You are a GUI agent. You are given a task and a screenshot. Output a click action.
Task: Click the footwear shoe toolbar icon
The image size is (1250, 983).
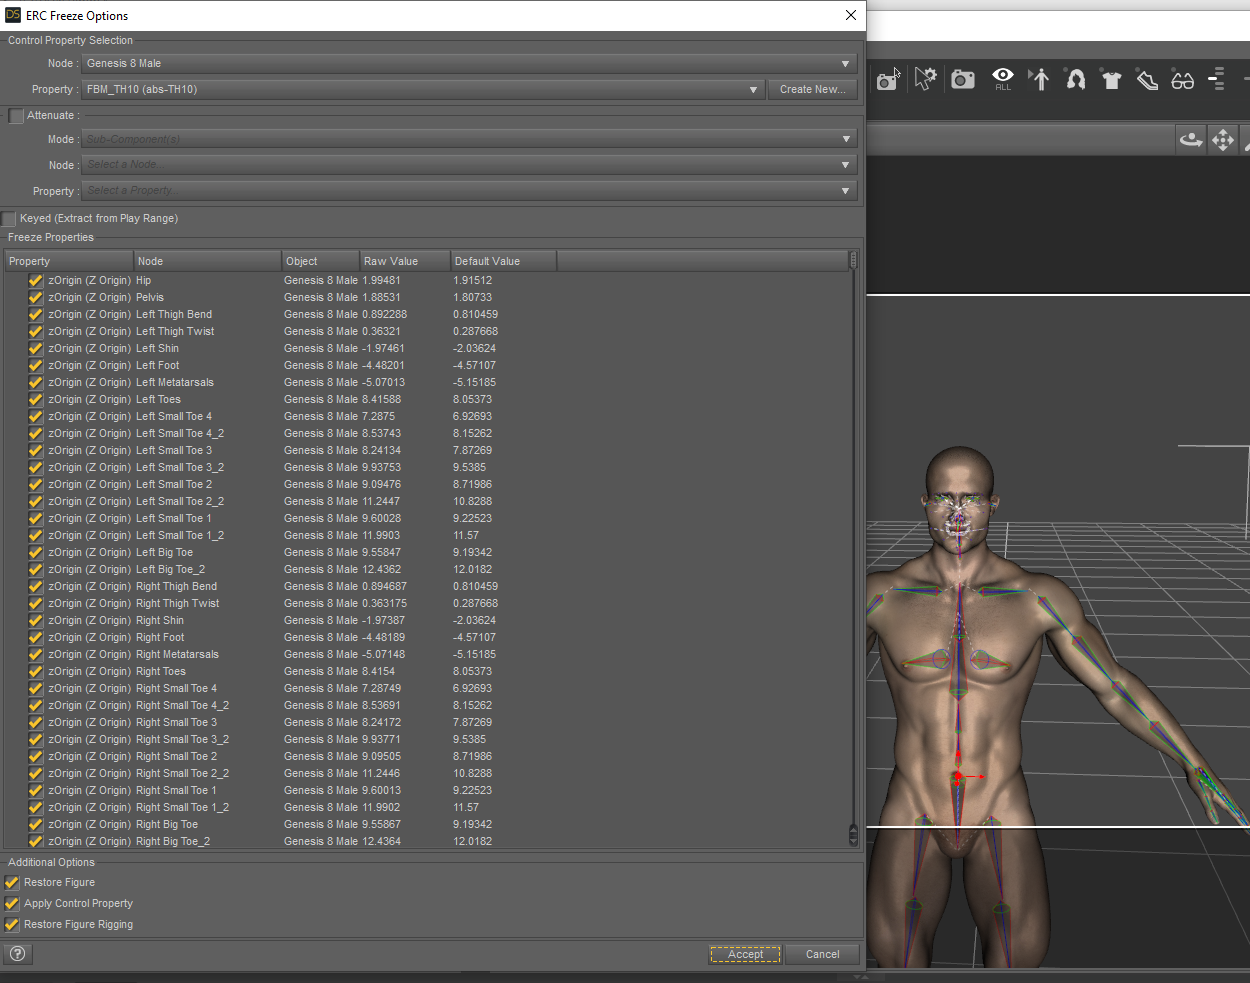point(1147,80)
